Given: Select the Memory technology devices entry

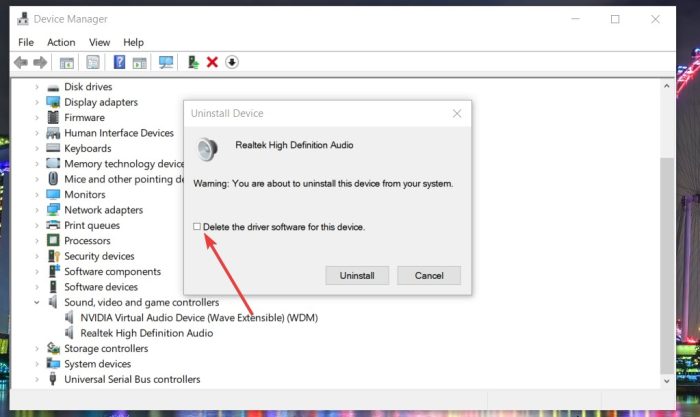Looking at the screenshot, I should [x=124, y=164].
